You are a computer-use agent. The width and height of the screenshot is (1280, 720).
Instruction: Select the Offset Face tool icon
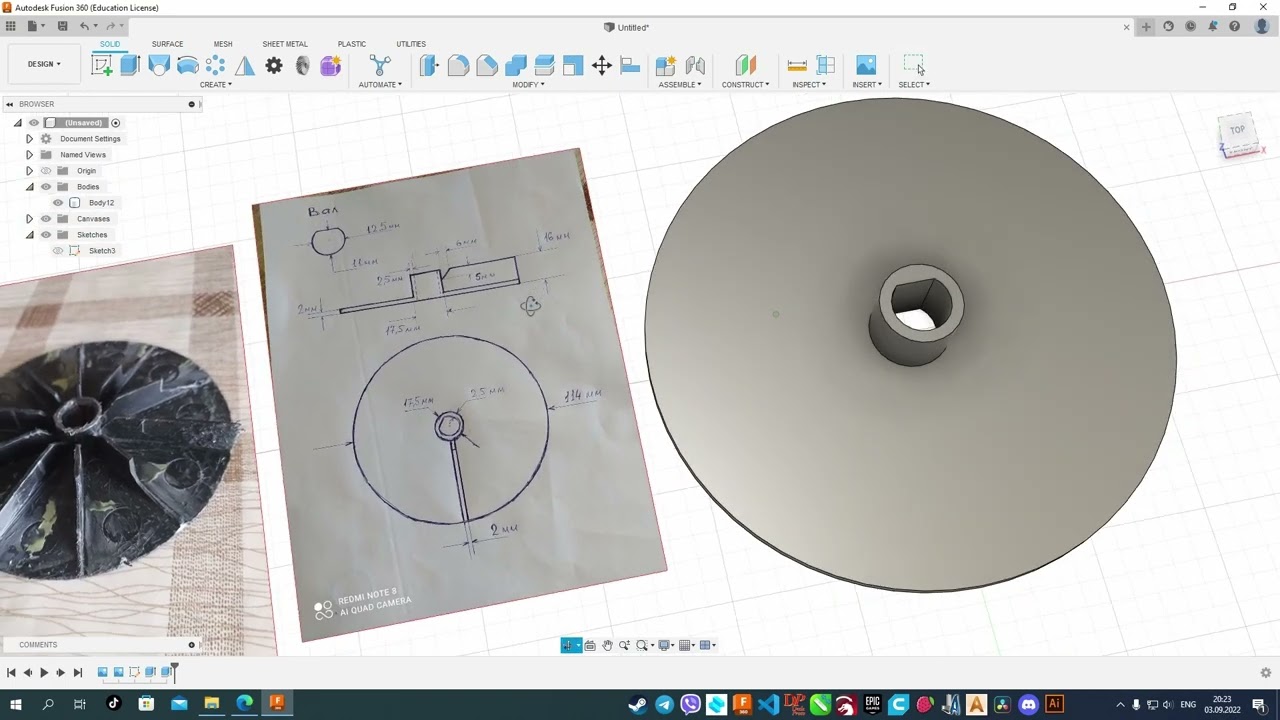tap(544, 66)
